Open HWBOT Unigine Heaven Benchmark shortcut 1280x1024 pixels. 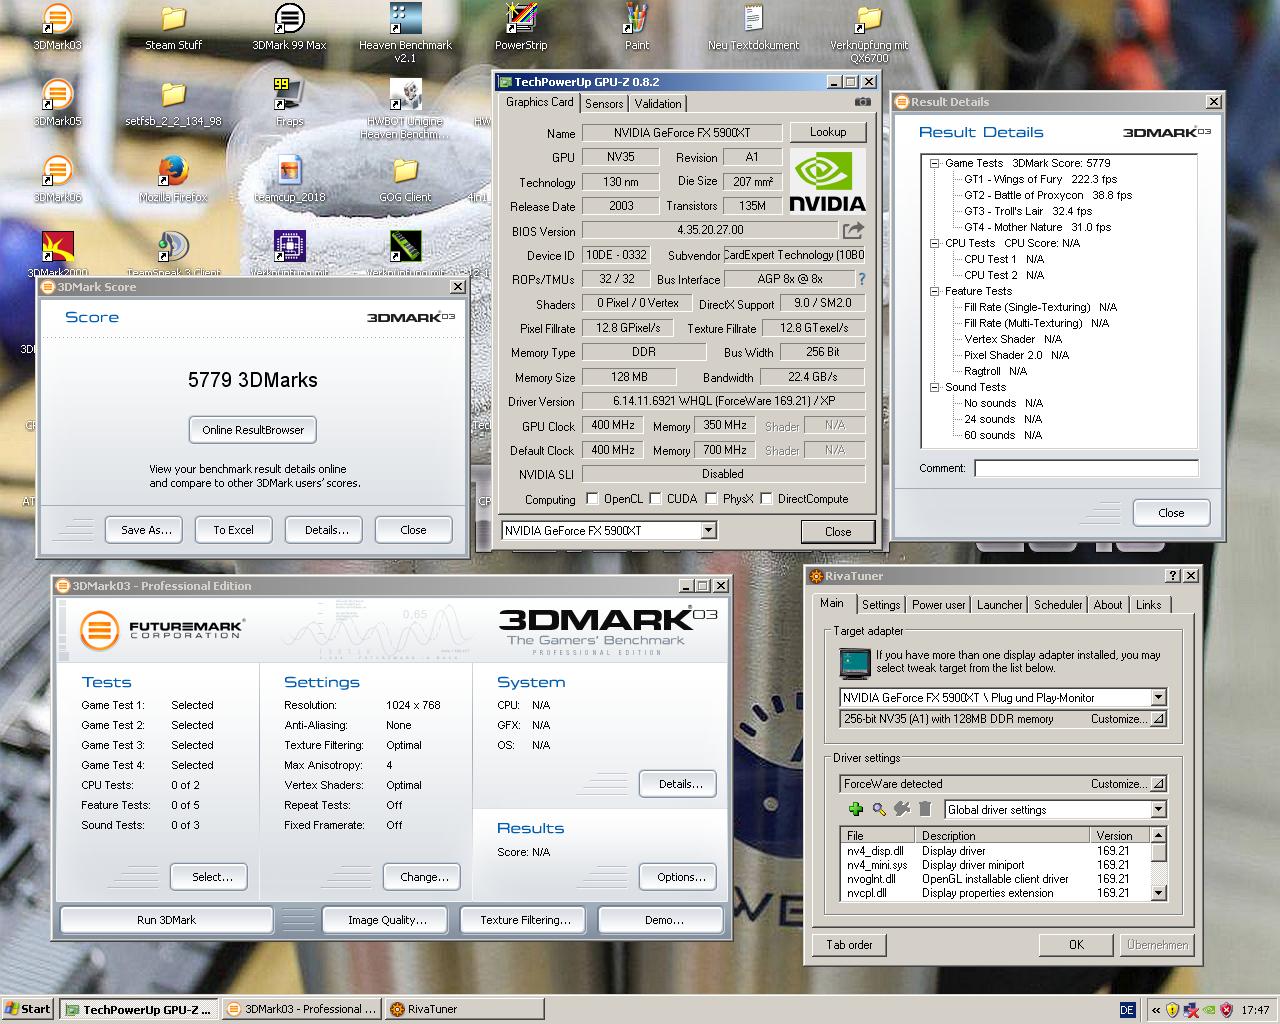405,108
